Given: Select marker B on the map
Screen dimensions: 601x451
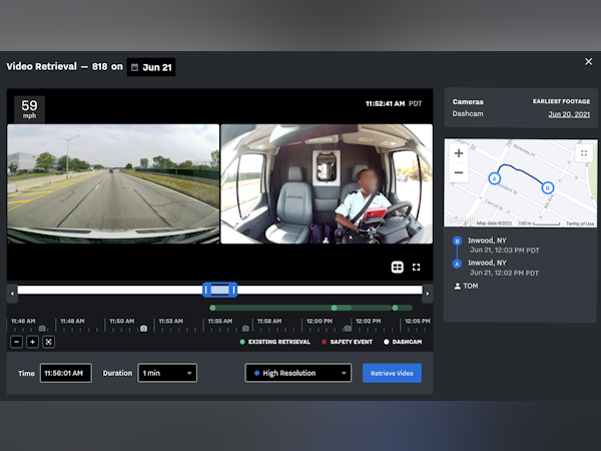Looking at the screenshot, I should click(x=547, y=187).
